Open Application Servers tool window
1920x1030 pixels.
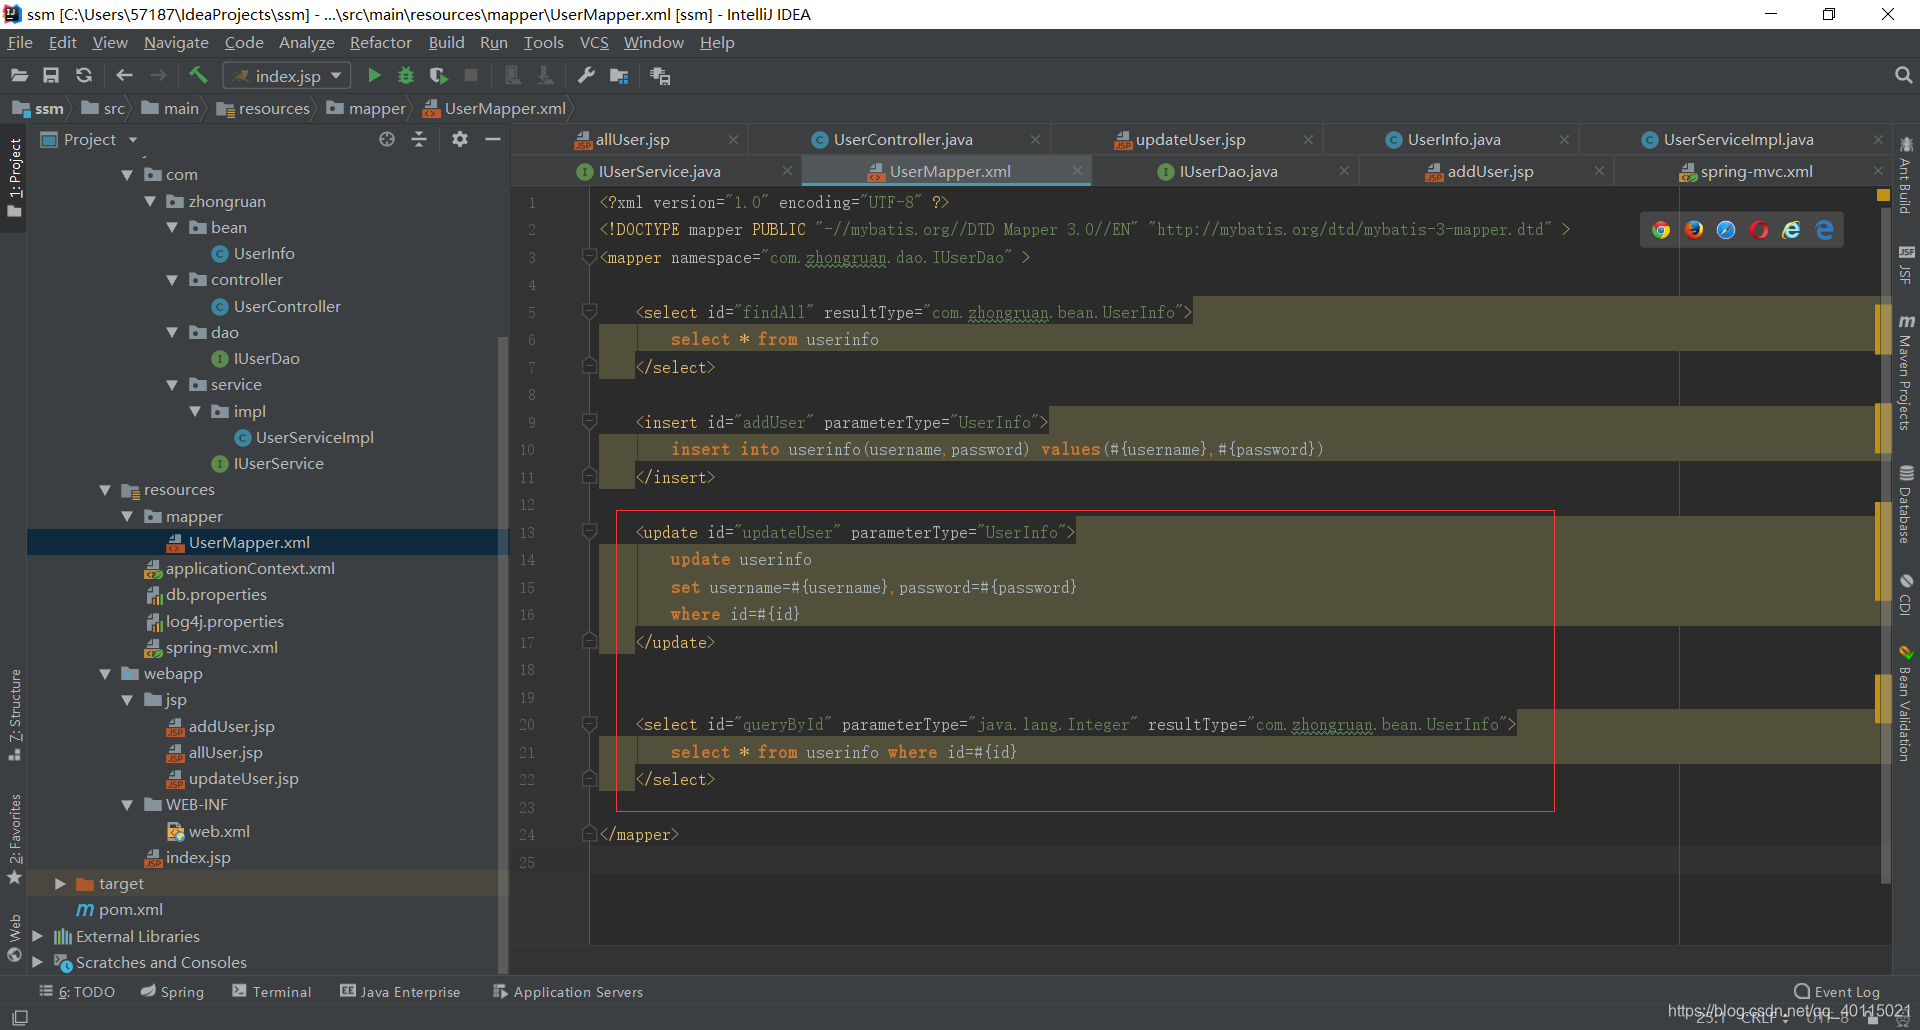[567, 992]
